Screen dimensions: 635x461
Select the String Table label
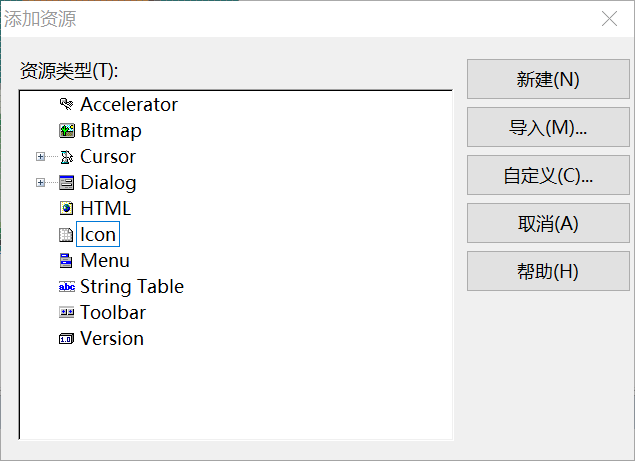pyautogui.click(x=132, y=287)
